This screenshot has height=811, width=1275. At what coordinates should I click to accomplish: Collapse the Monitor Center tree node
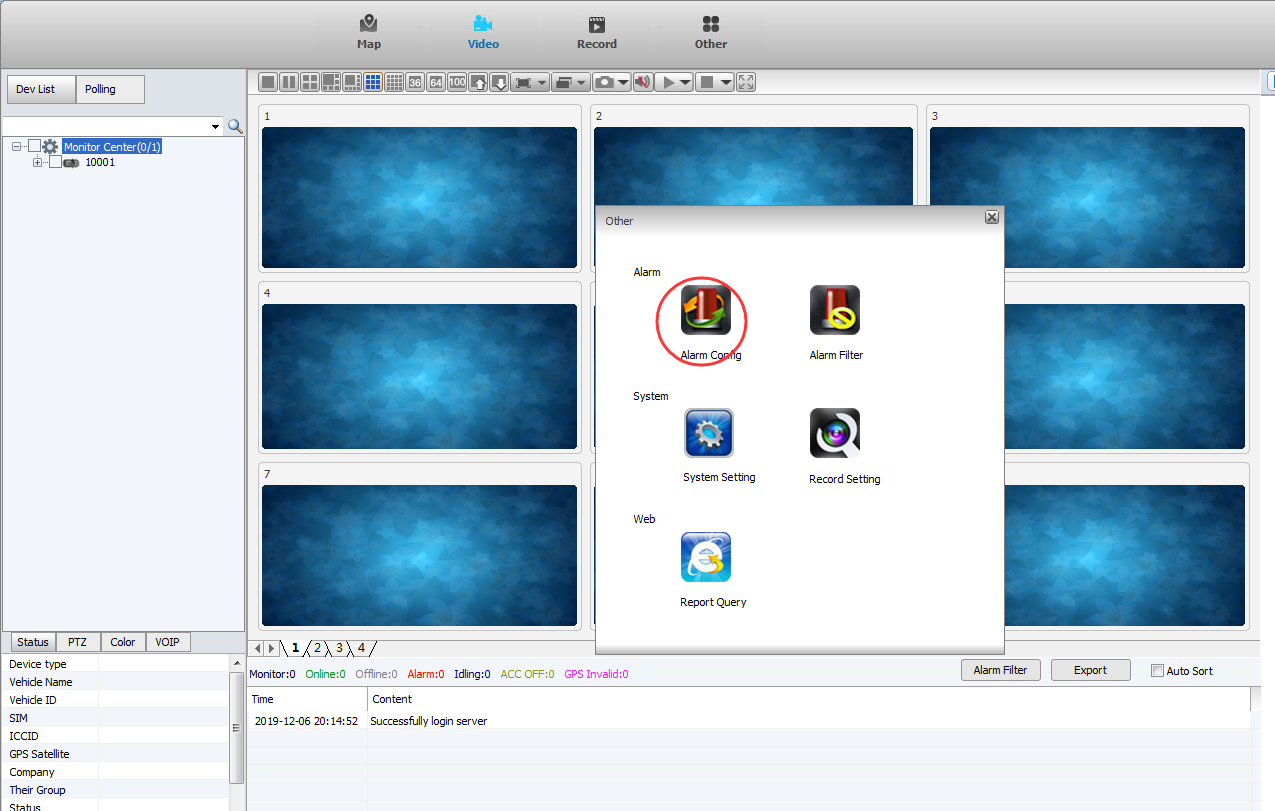[x=17, y=146]
